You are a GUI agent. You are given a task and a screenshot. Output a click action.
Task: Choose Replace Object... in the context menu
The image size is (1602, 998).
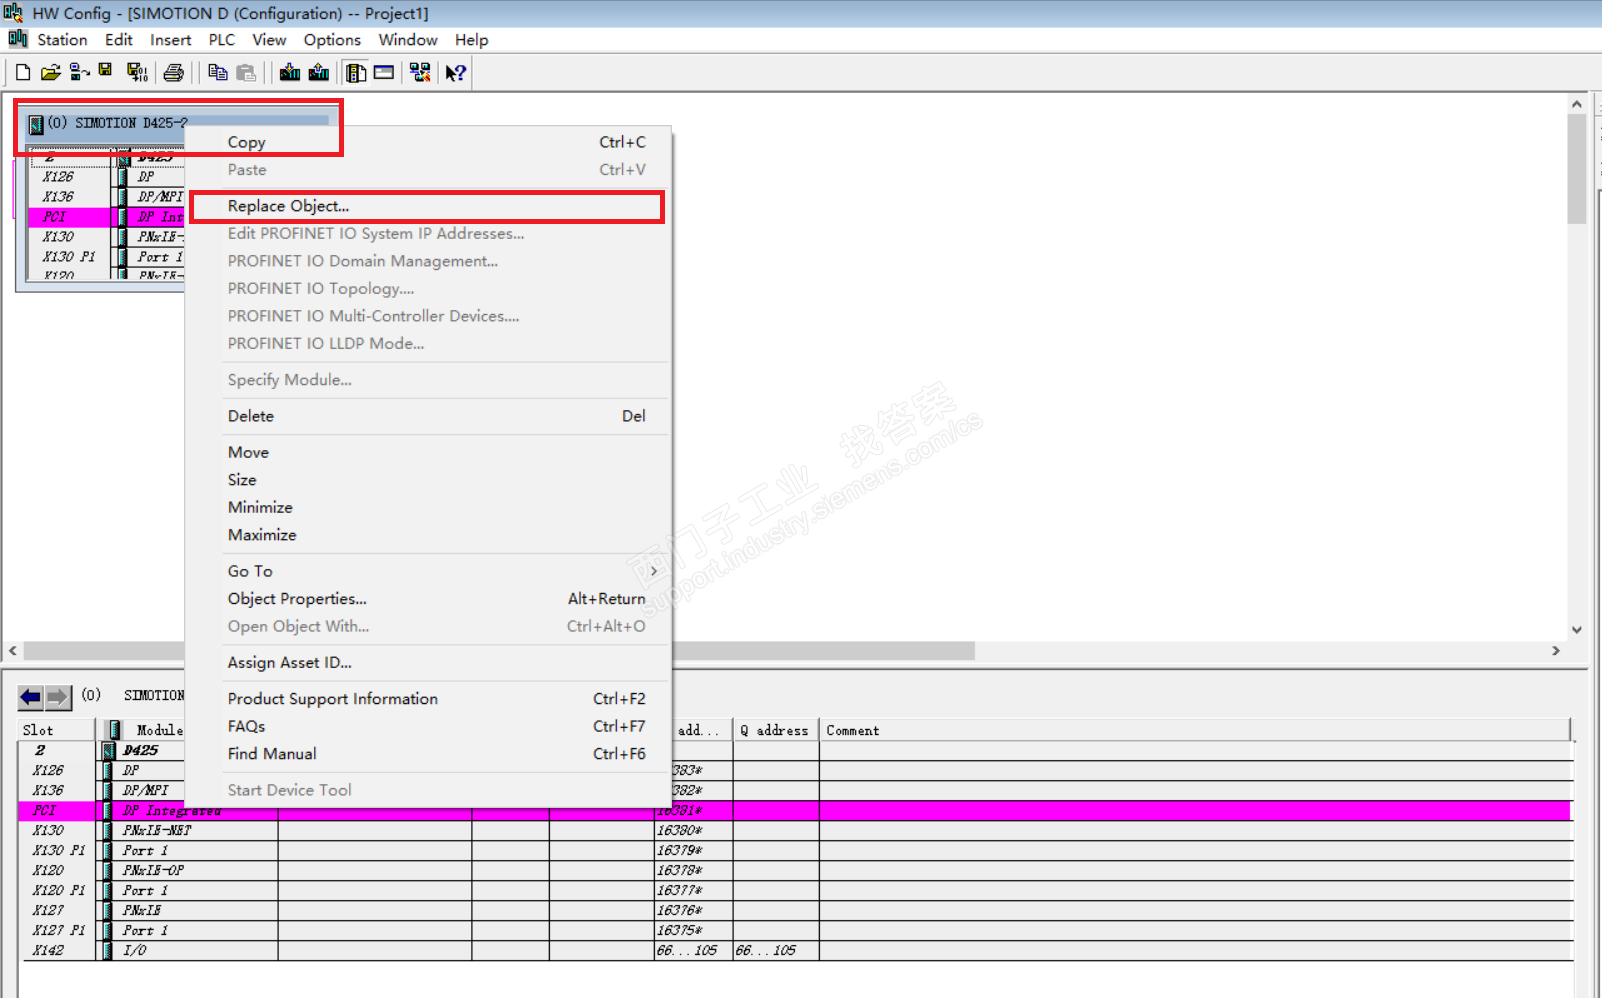click(429, 206)
